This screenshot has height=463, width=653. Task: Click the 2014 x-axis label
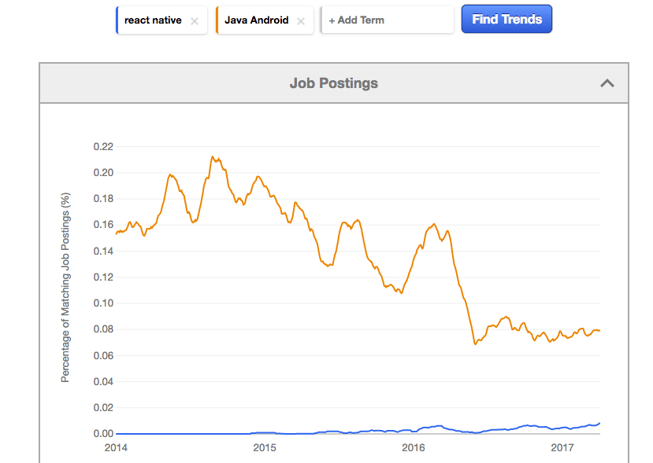(116, 447)
